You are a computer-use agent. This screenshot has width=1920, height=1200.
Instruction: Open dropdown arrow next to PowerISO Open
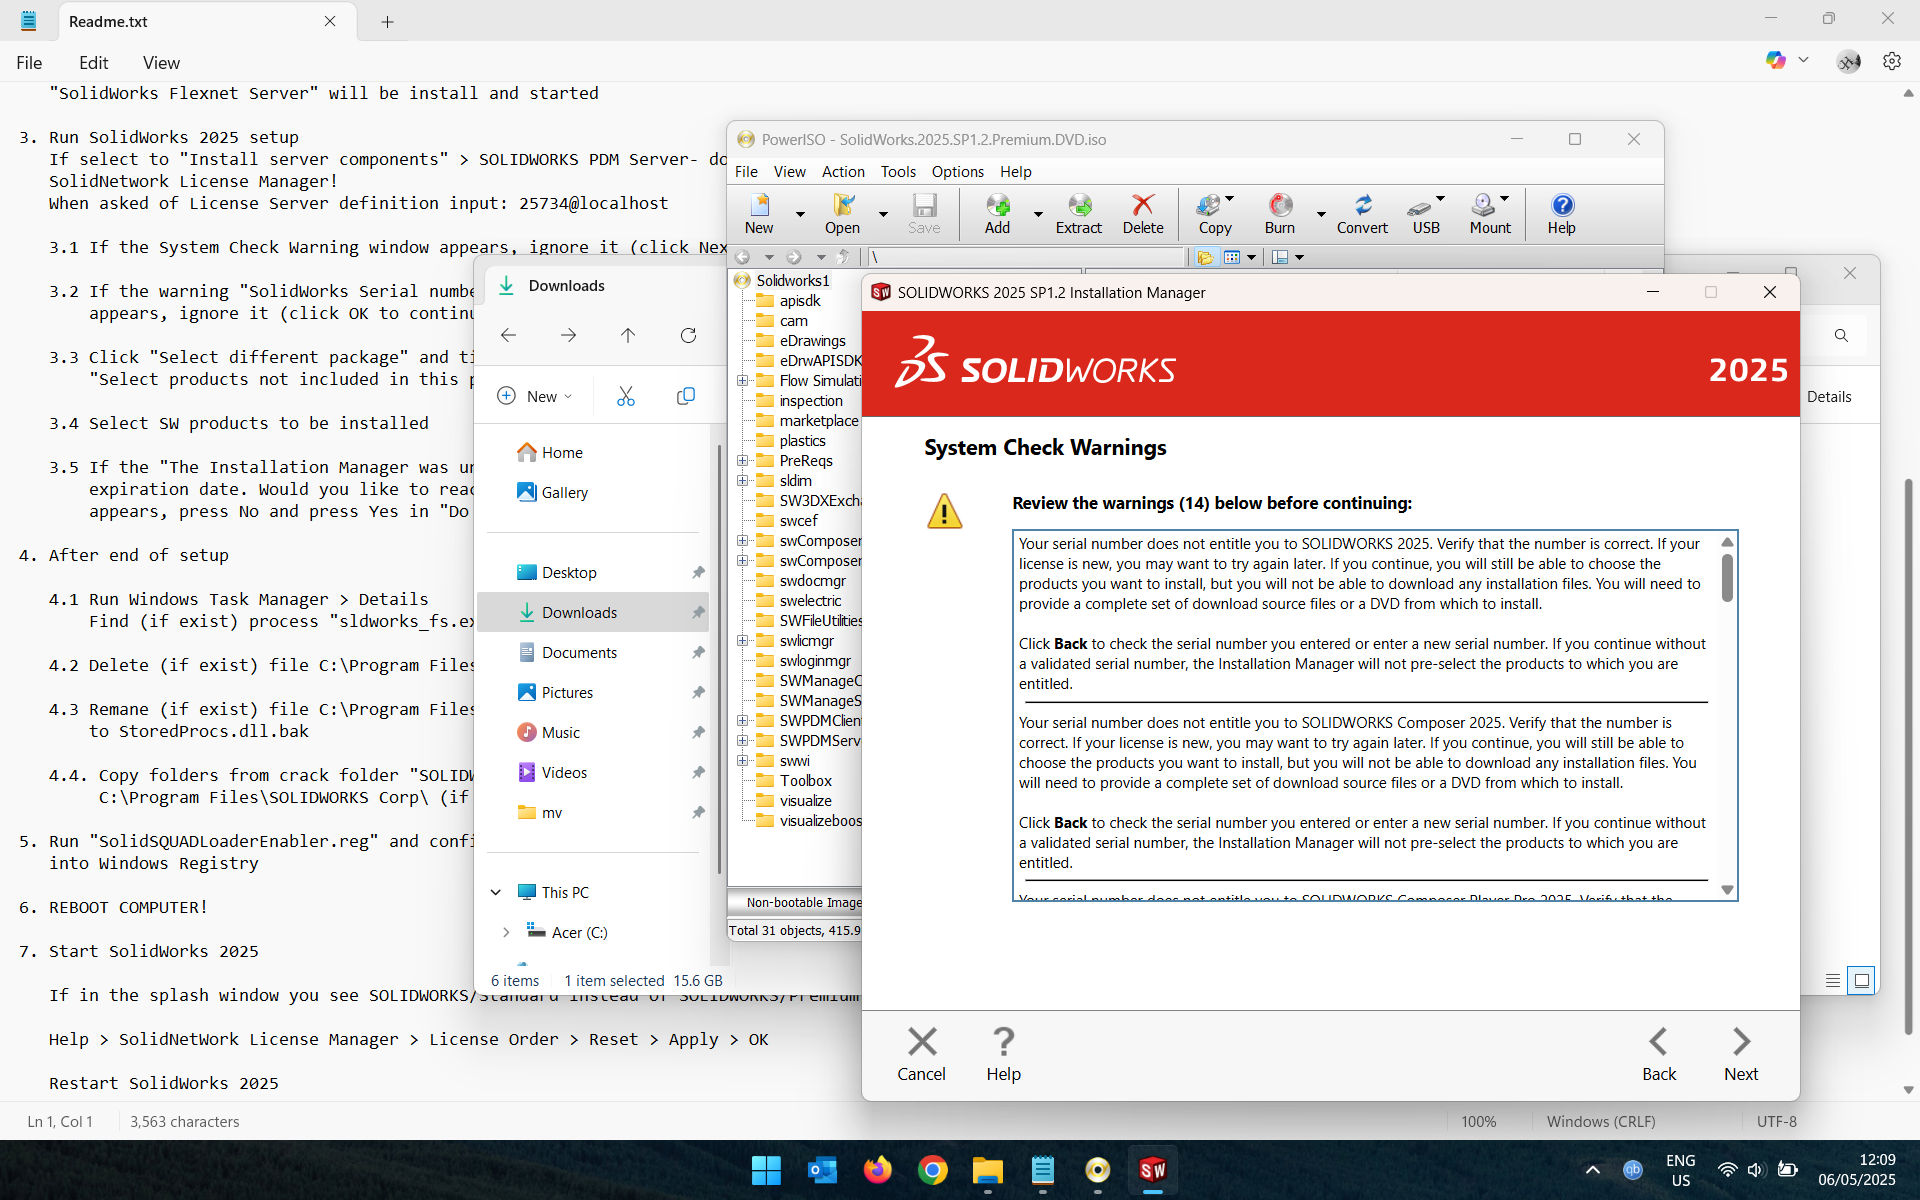(x=883, y=214)
